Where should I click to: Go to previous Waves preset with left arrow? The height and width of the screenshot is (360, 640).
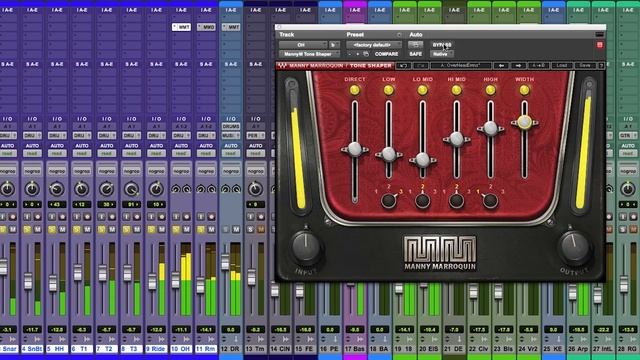501,66
